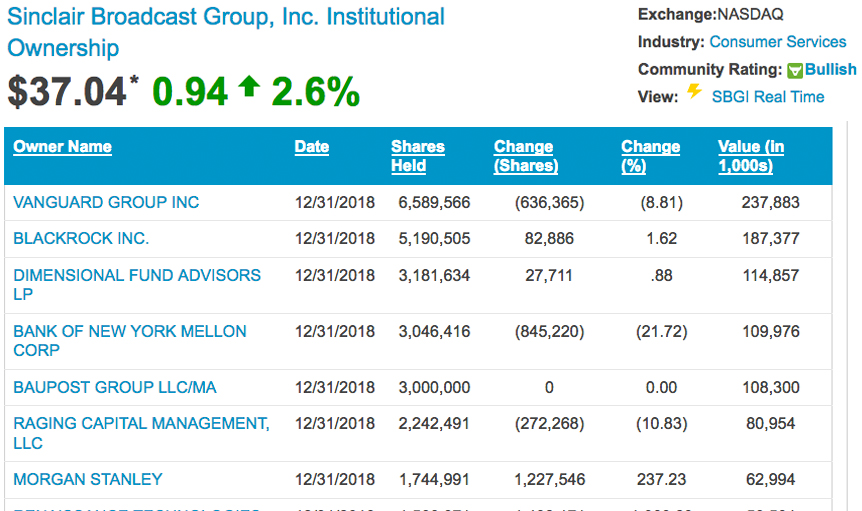Open BAUPOST GROUP LLC/MA owner link

pos(115,387)
